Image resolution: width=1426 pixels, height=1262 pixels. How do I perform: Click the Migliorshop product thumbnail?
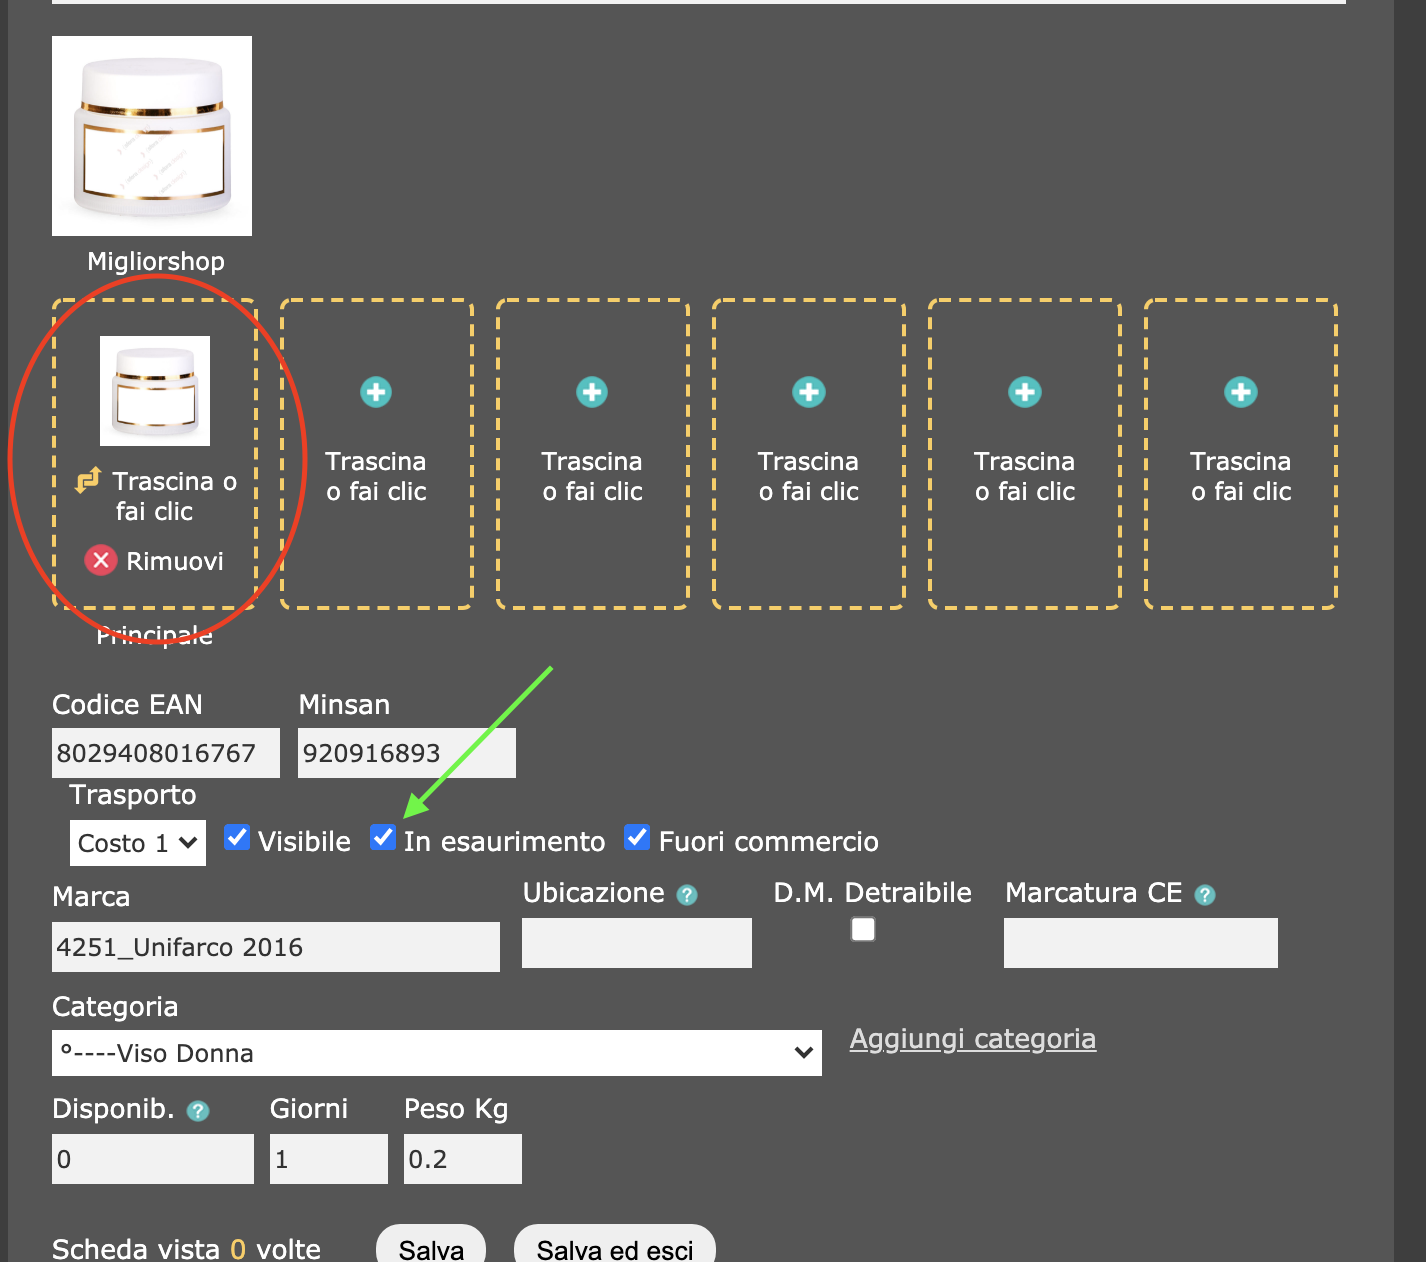[152, 136]
